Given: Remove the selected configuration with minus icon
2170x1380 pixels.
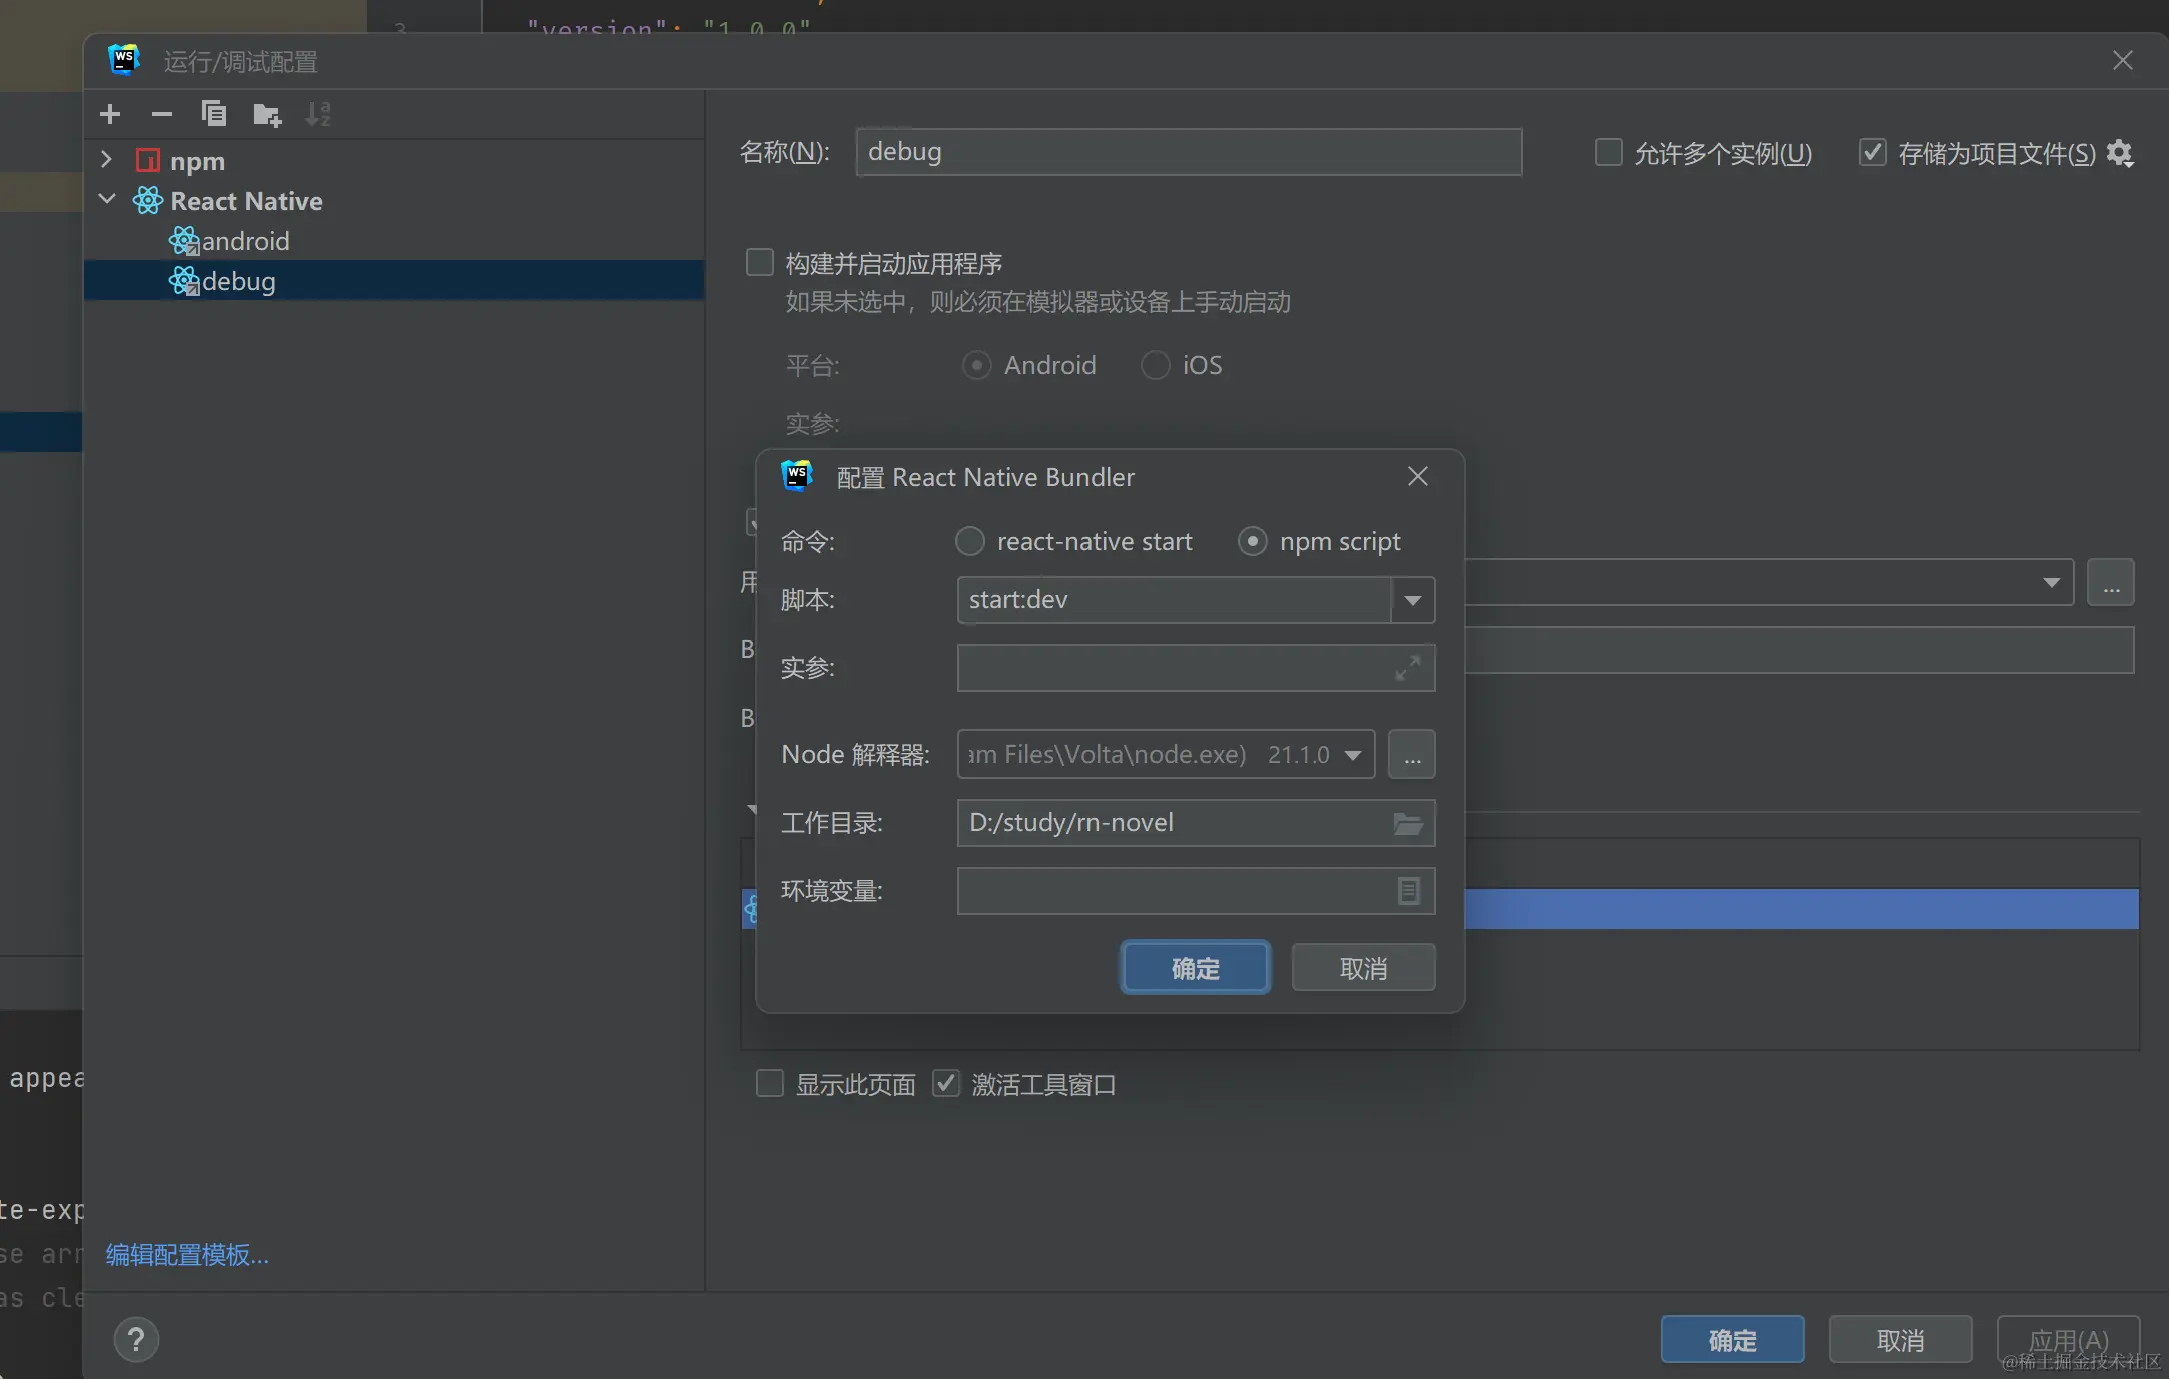Looking at the screenshot, I should (161, 114).
